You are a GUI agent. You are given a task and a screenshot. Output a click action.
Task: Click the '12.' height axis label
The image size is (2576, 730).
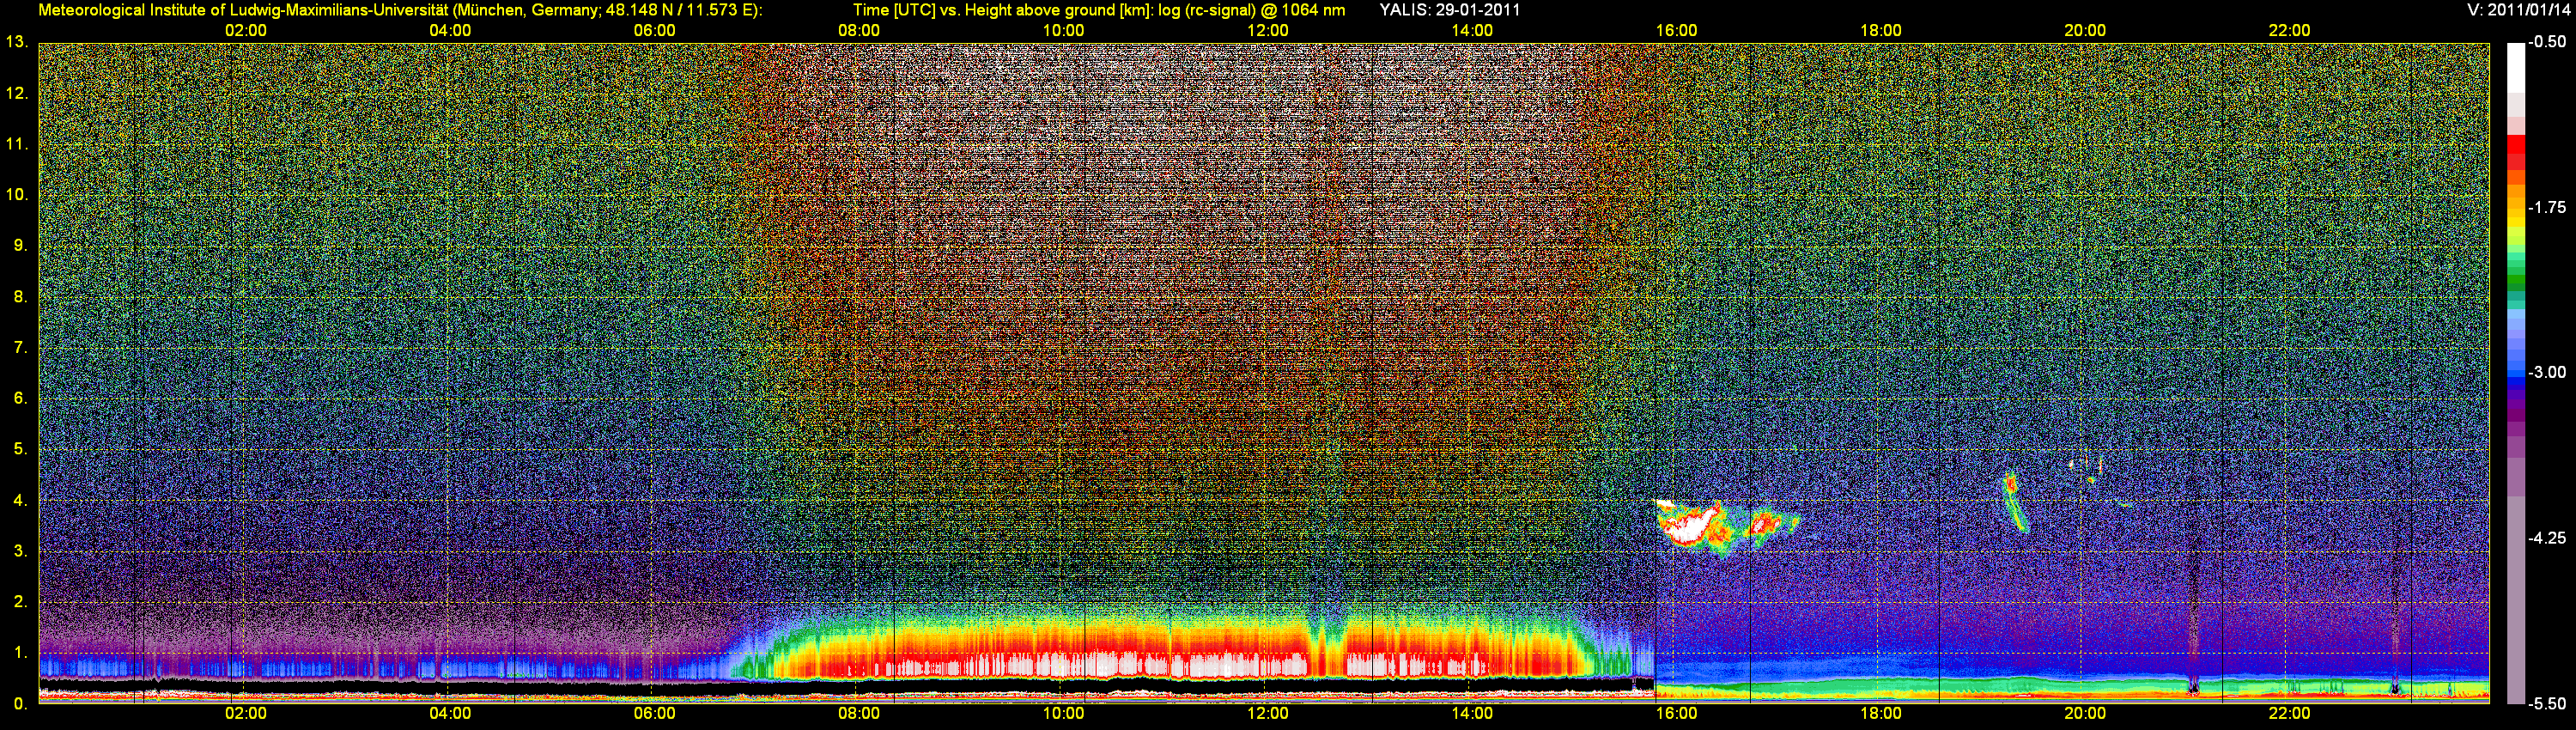(16, 94)
